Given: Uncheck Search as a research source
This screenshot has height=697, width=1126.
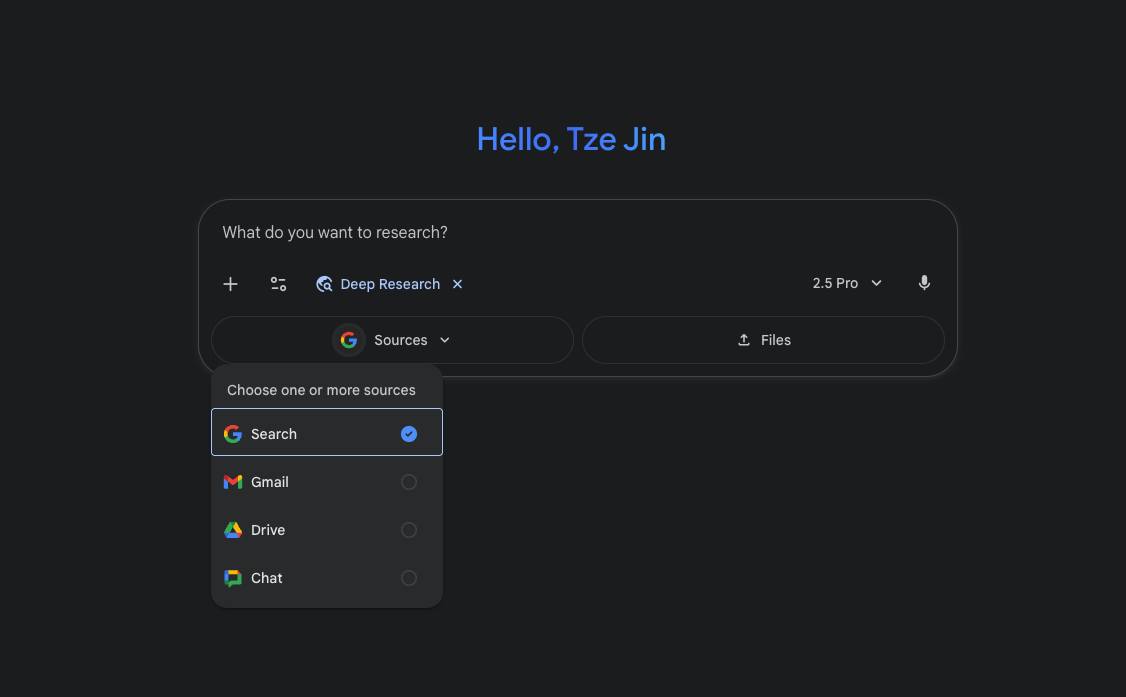Looking at the screenshot, I should [x=409, y=433].
